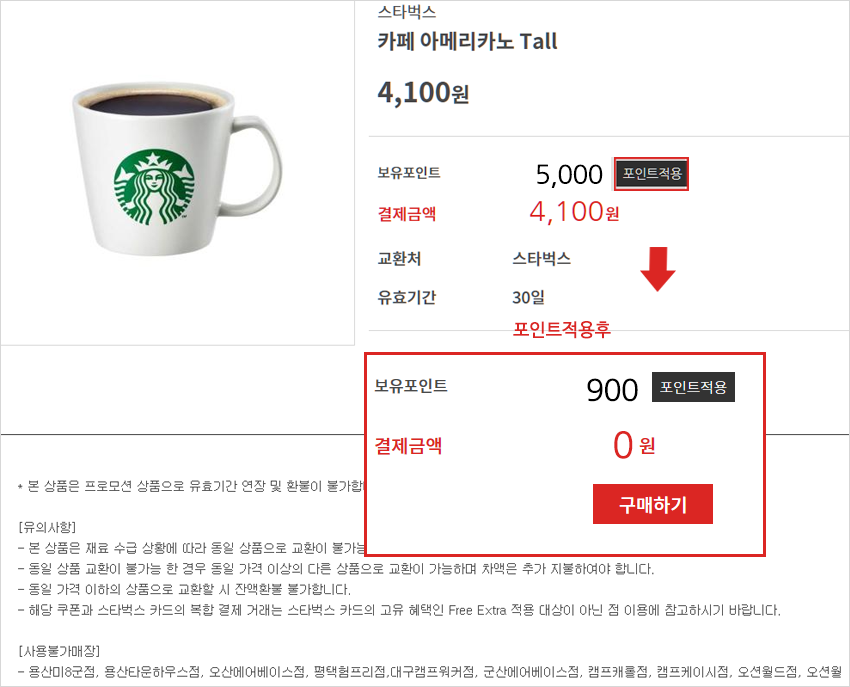Click the 유효기간 label
Screen dimensions: 850x687
click(405, 297)
